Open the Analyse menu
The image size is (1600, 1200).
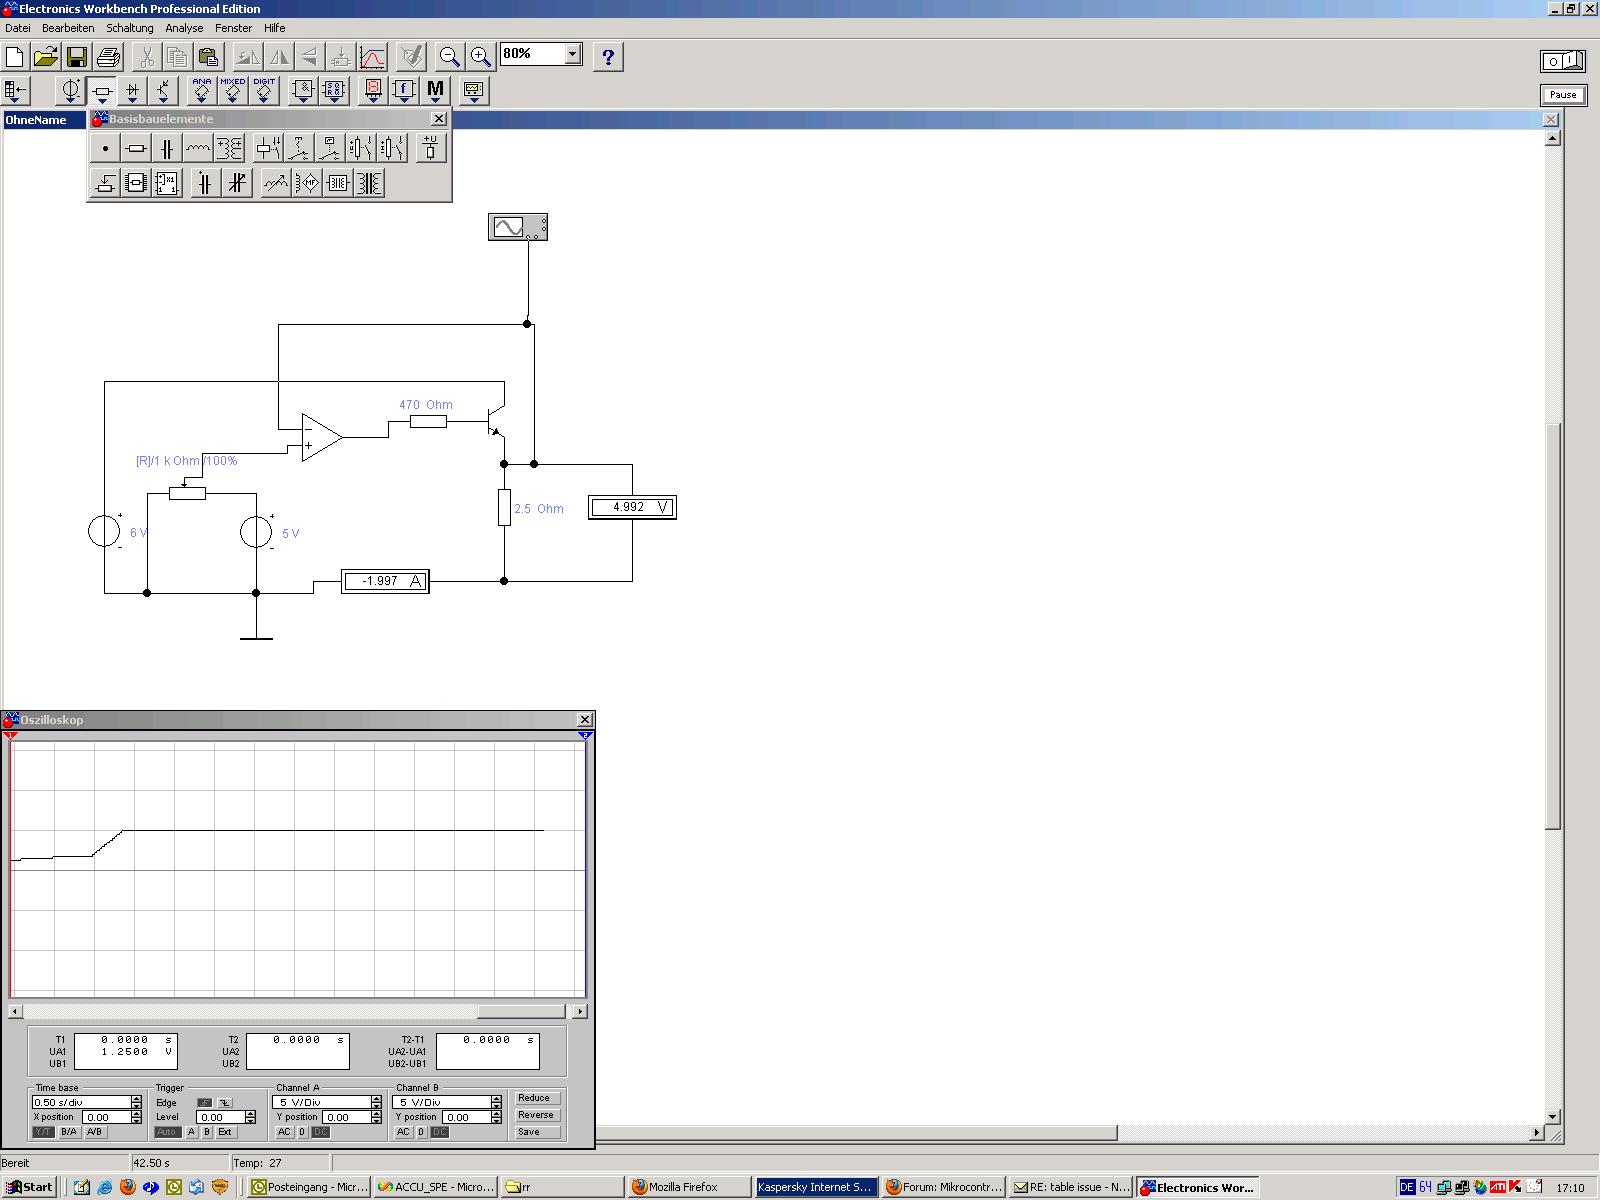[x=184, y=28]
